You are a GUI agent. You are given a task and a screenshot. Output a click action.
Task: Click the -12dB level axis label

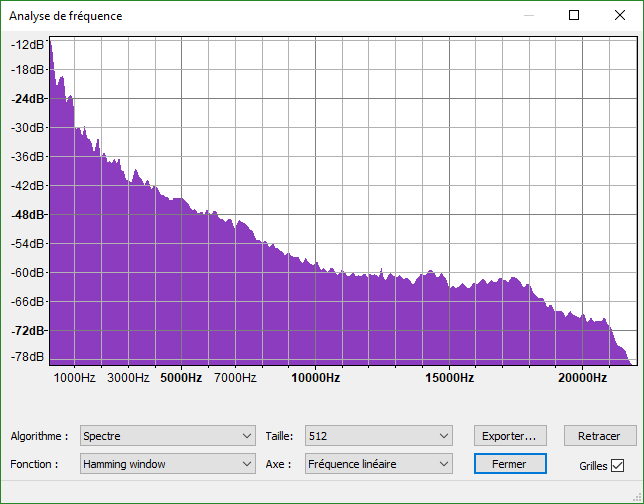pos(28,44)
